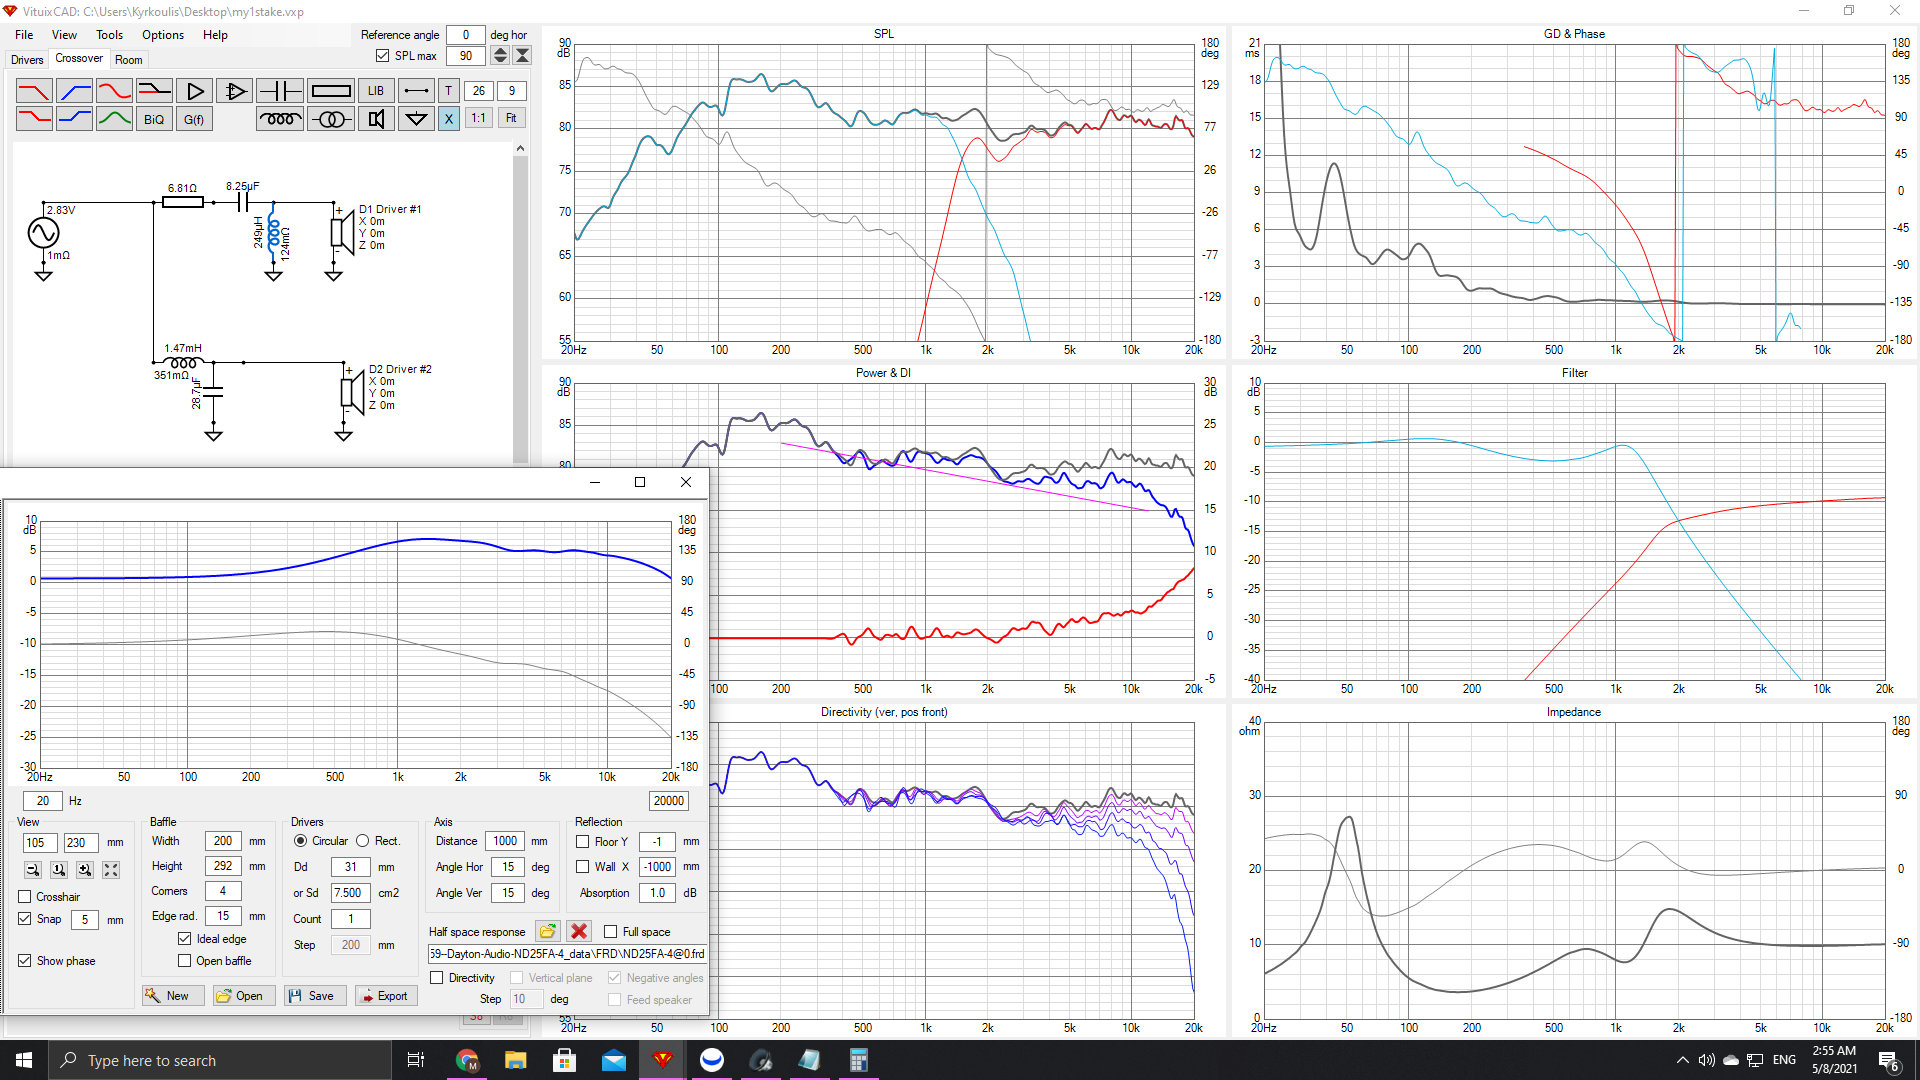Enable the Crosshair checkbox
The image size is (1920, 1080).
pos(25,897)
